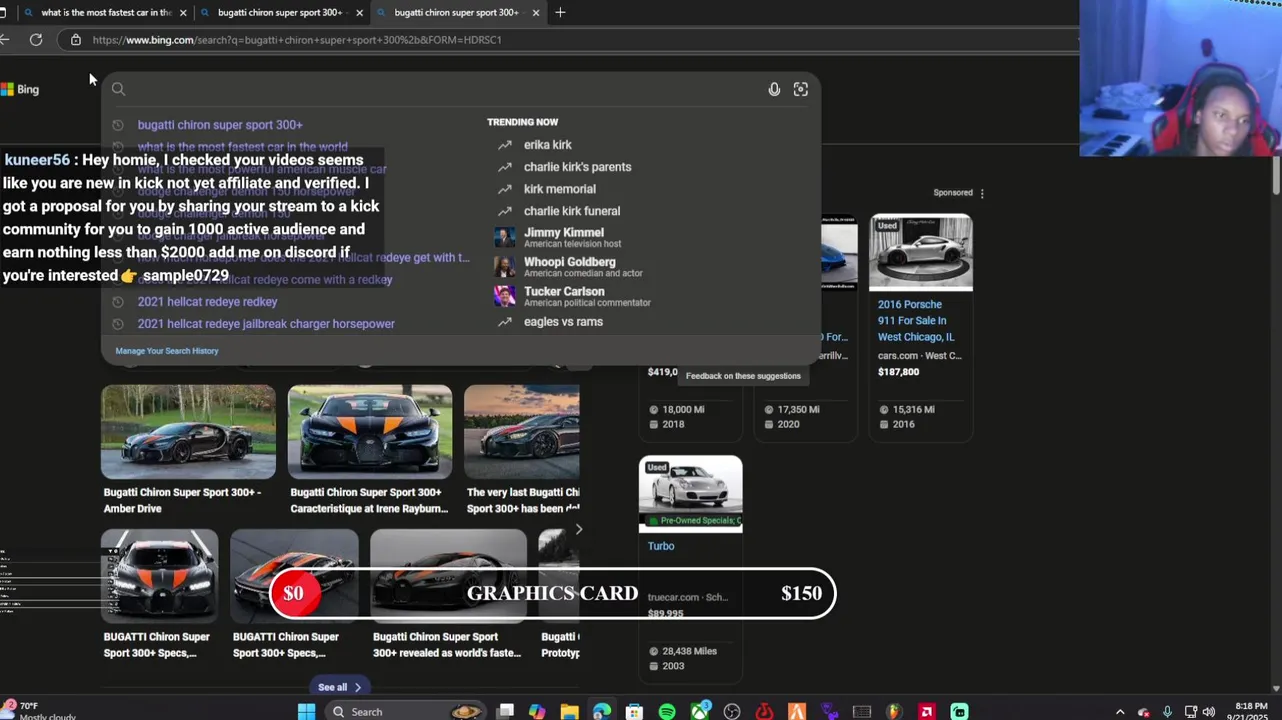Image resolution: width=1282 pixels, height=720 pixels.
Task: Click the Bing logo
Action: click(x=20, y=89)
